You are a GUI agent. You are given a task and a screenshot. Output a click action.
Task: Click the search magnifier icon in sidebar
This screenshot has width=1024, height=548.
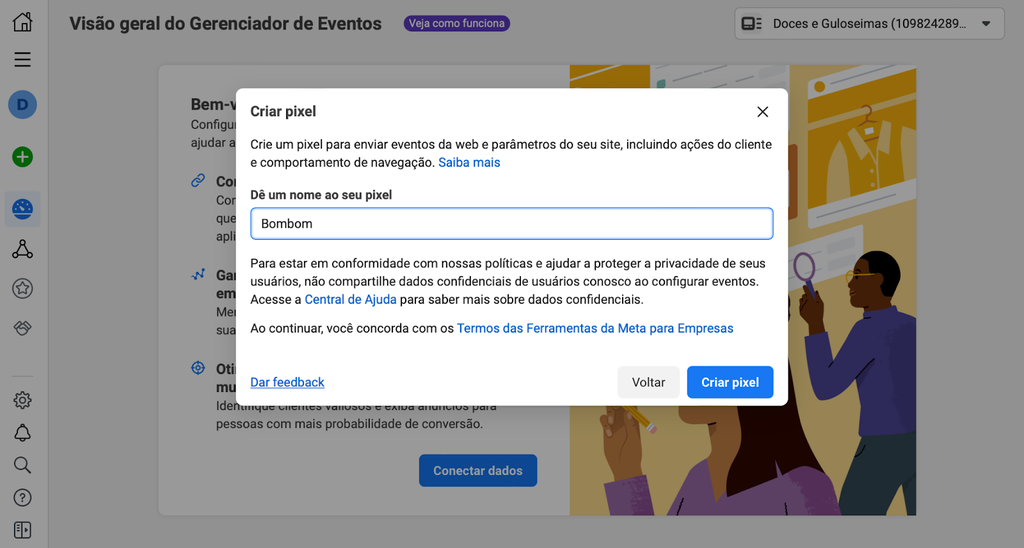(22, 465)
